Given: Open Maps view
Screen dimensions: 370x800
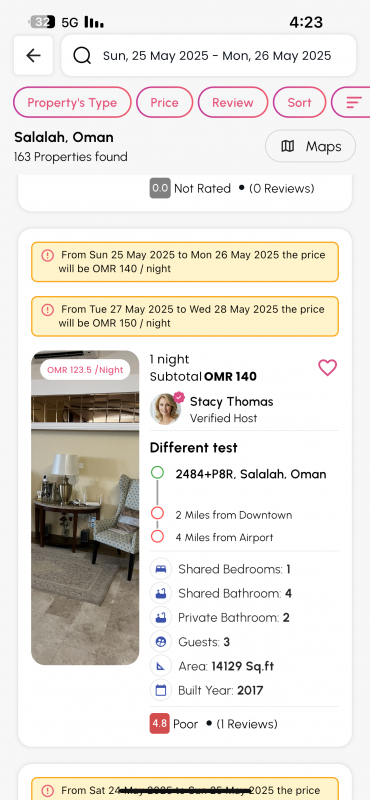Looking at the screenshot, I should click(x=310, y=146).
